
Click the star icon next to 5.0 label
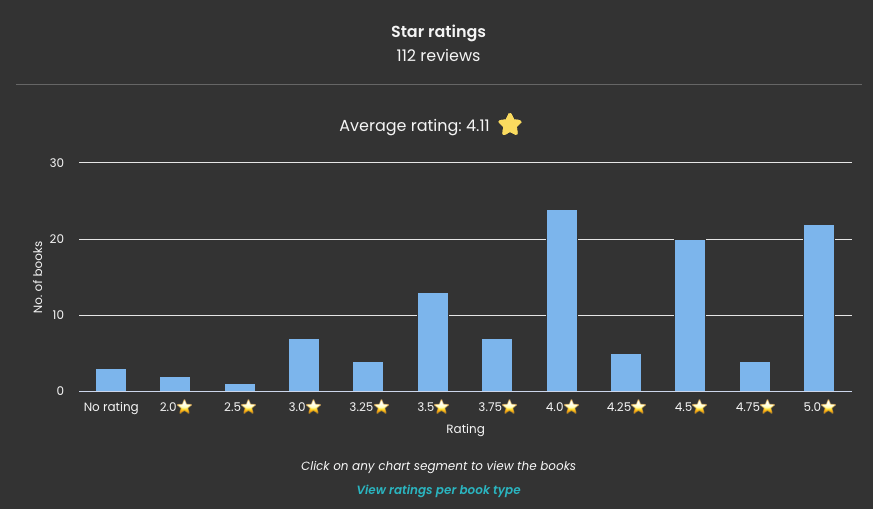pyautogui.click(x=828, y=407)
